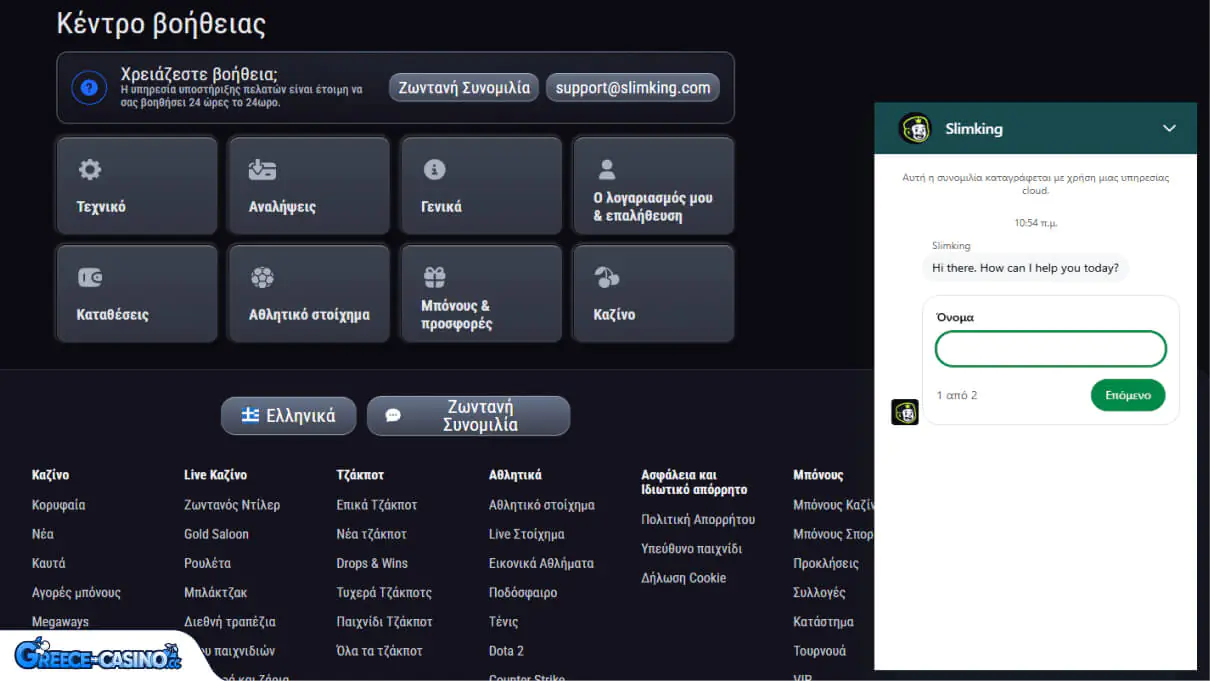This screenshot has width=1210, height=681.
Task: Select Ποδόσφαιρο in Αθλητικά column
Action: click(x=523, y=592)
